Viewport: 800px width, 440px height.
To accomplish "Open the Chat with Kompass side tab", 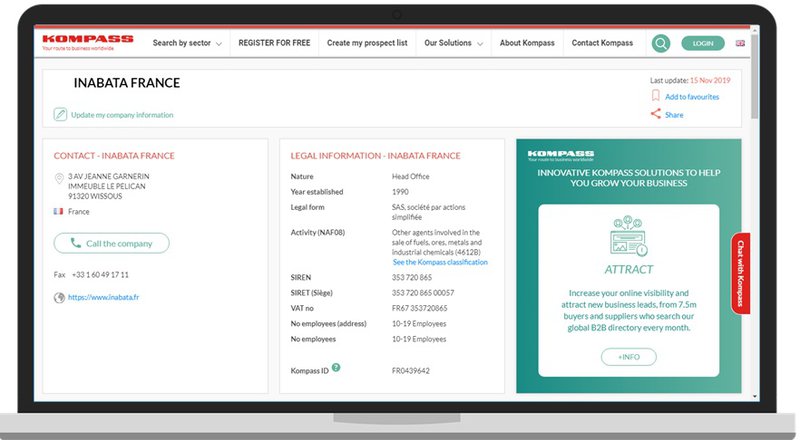I will point(741,273).
